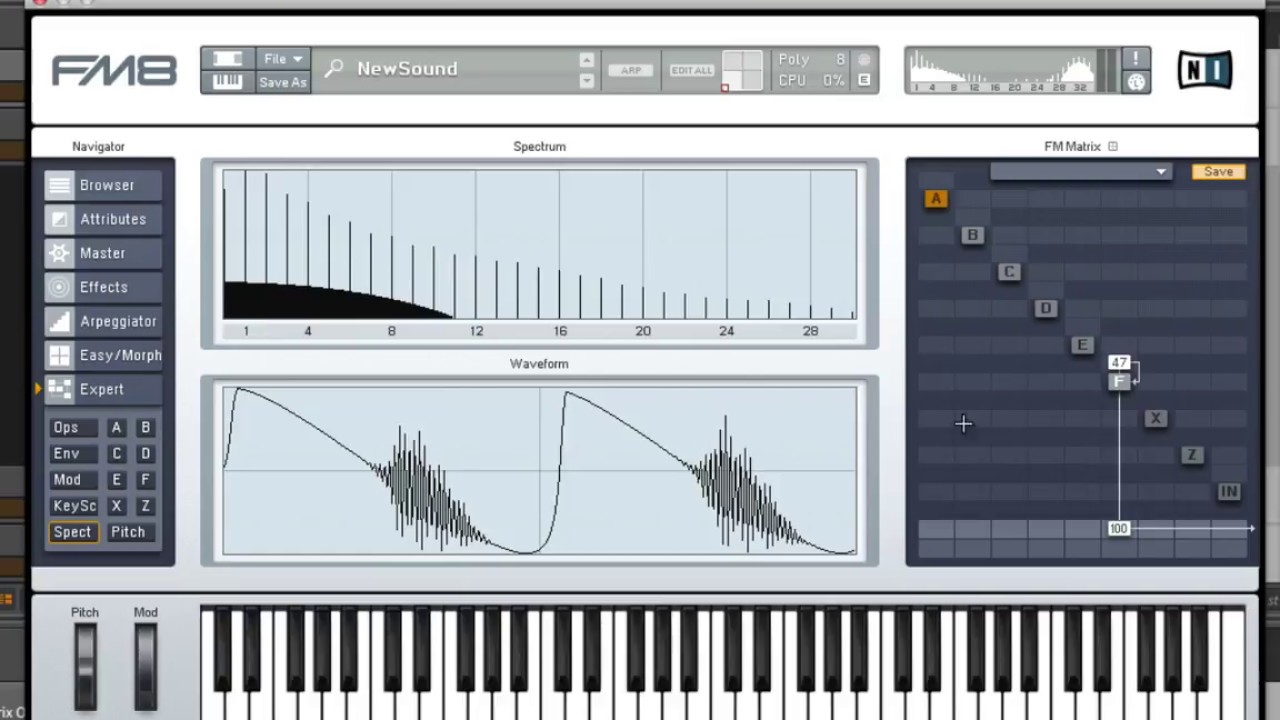The height and width of the screenshot is (720, 1280).
Task: Click the 100 output level value
Action: pos(1118,528)
